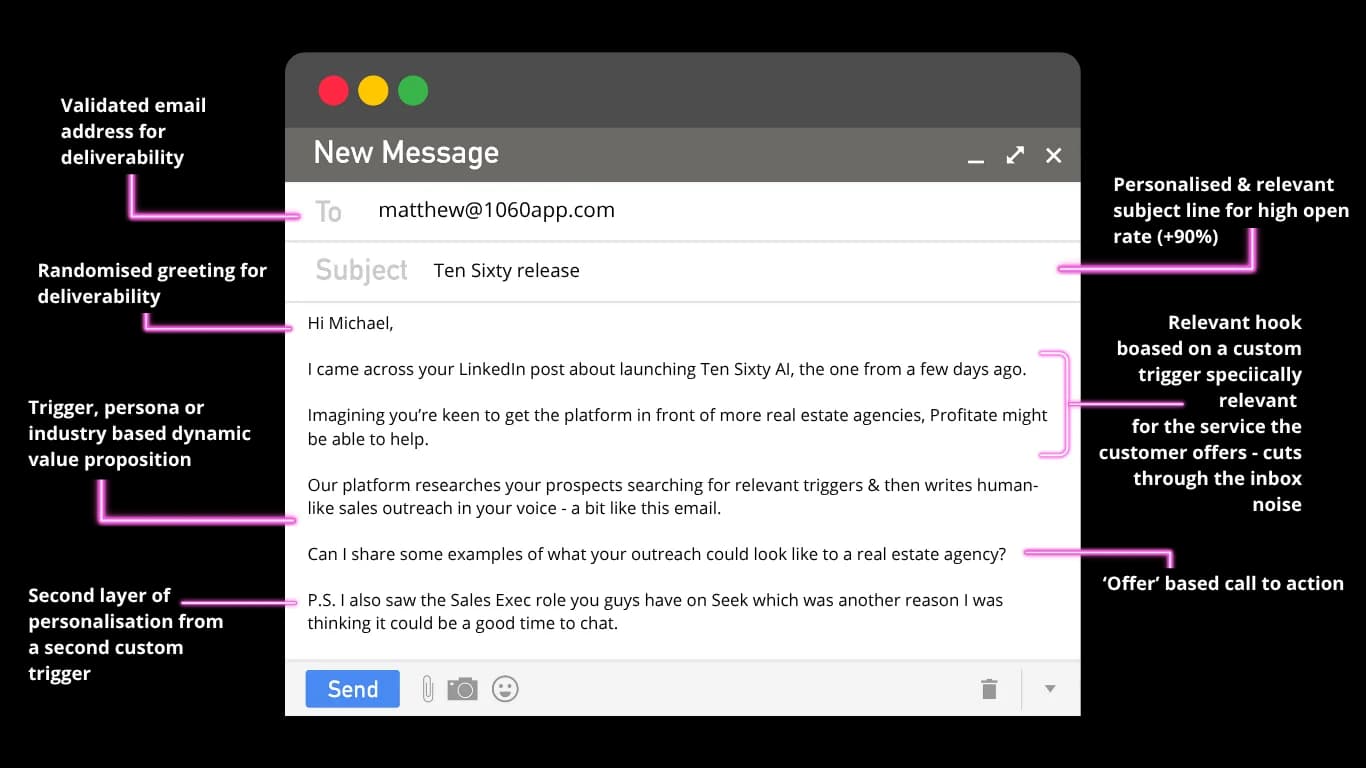This screenshot has width=1366, height=768.
Task: Click the minimize dash icon
Action: (975, 160)
